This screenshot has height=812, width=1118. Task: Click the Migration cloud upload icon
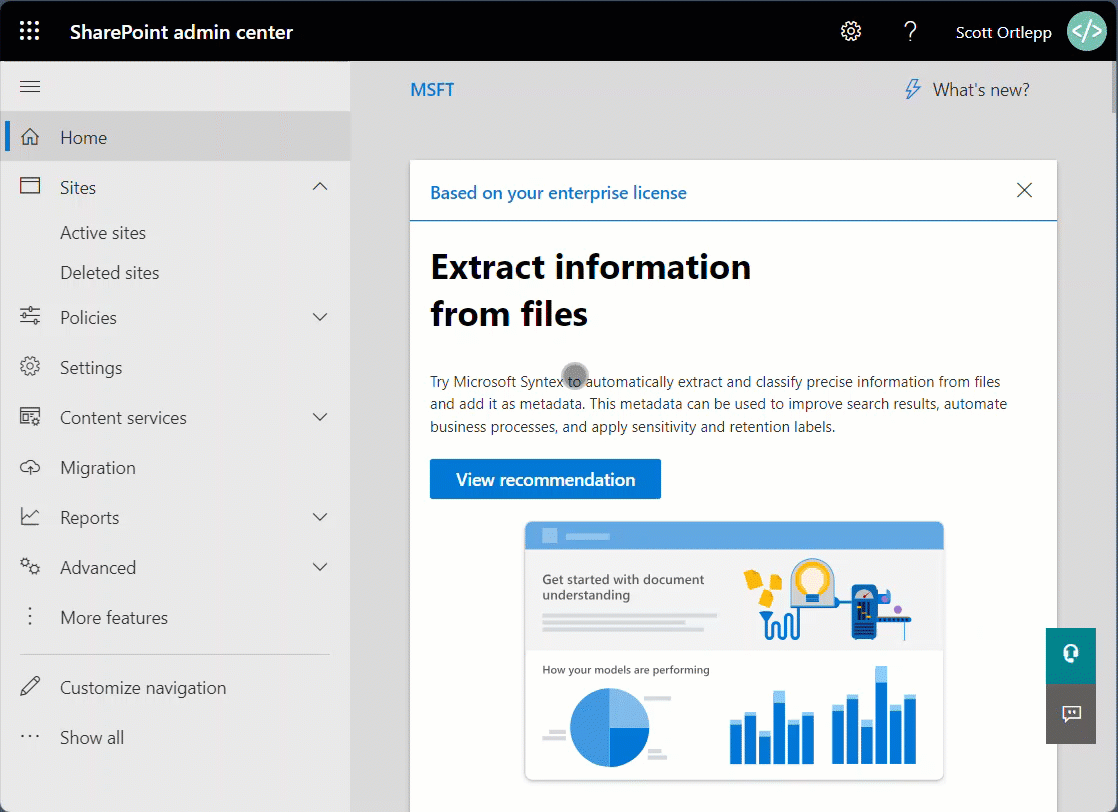click(x=30, y=467)
